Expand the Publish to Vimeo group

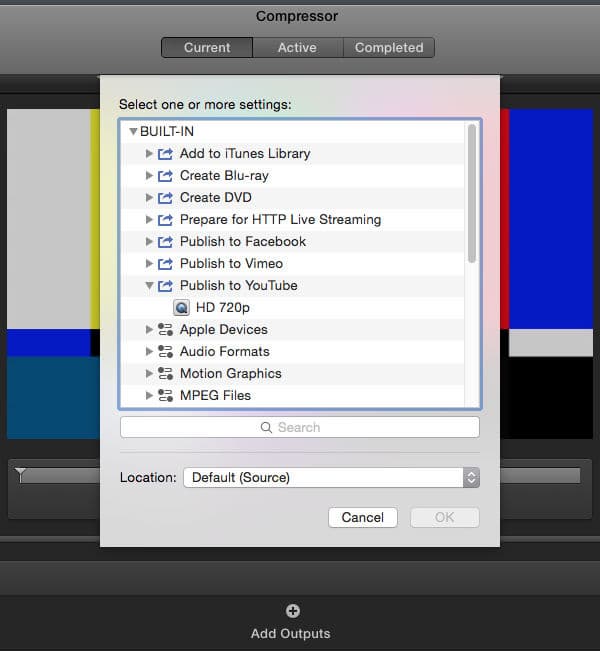click(x=149, y=264)
